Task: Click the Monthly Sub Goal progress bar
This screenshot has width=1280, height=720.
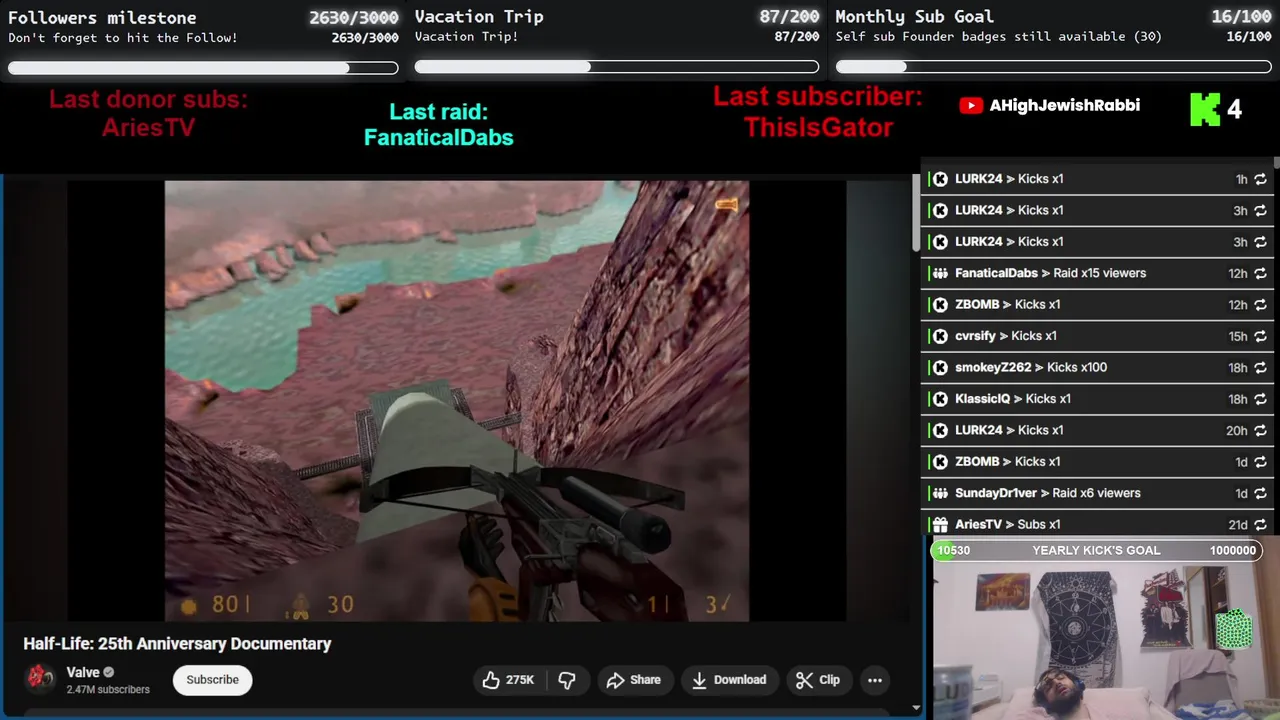Action: [x=1054, y=67]
